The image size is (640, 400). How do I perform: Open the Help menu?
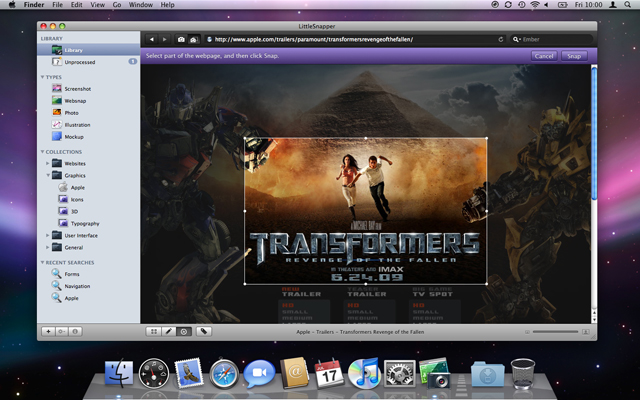coord(167,5)
